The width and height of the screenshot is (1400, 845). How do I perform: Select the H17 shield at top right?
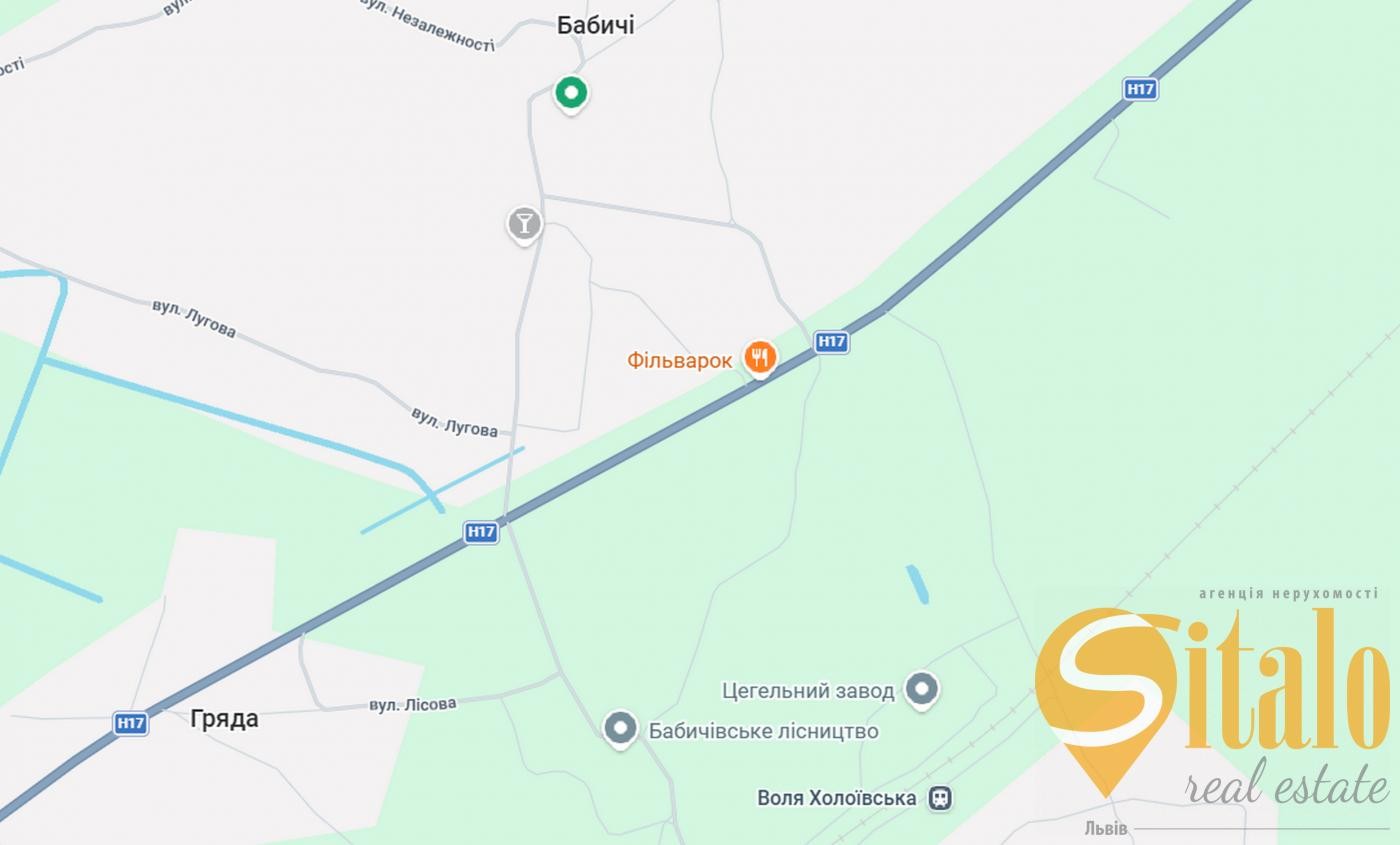[x=1141, y=89]
